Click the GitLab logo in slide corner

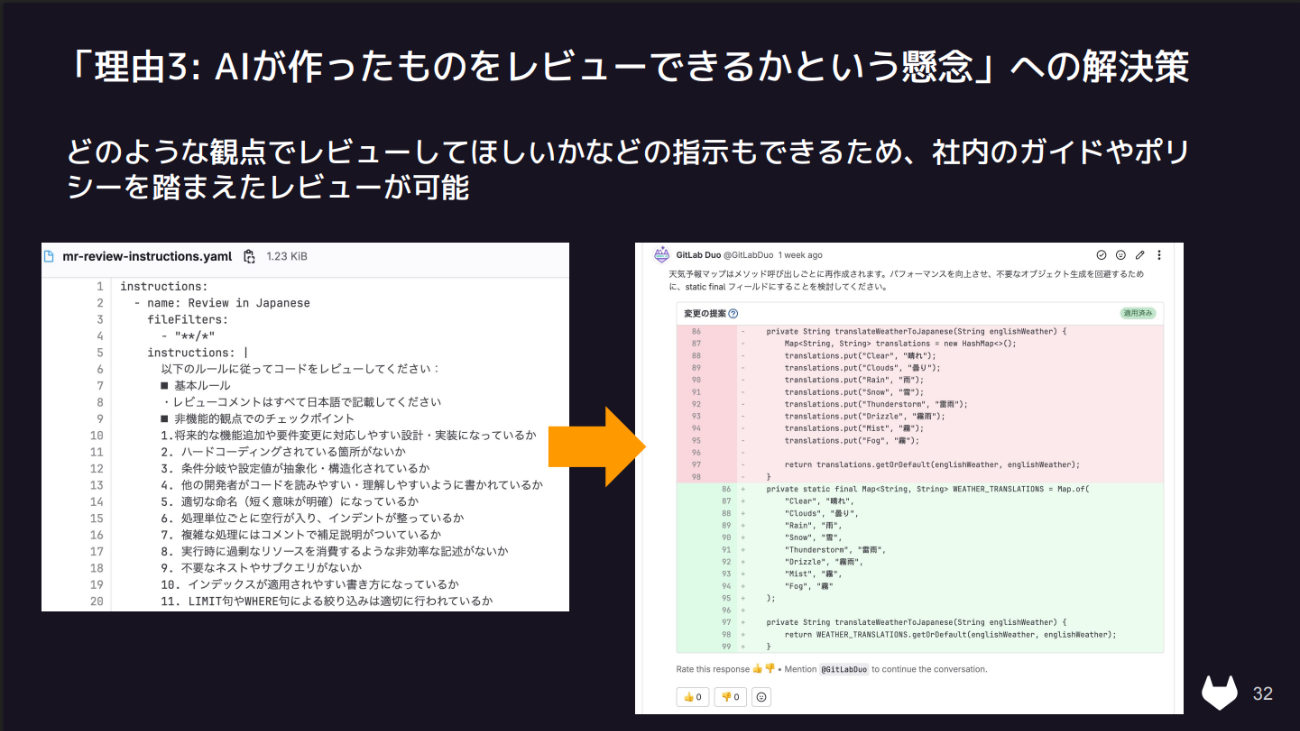tap(1220, 692)
